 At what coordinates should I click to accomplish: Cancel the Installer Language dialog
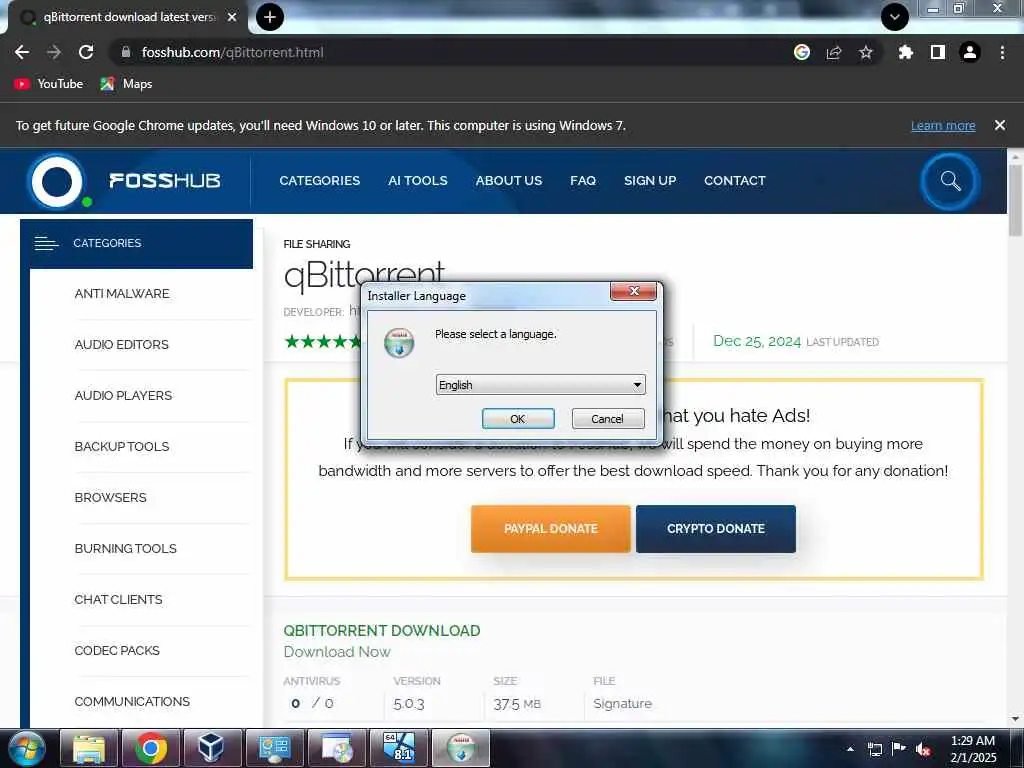(607, 419)
